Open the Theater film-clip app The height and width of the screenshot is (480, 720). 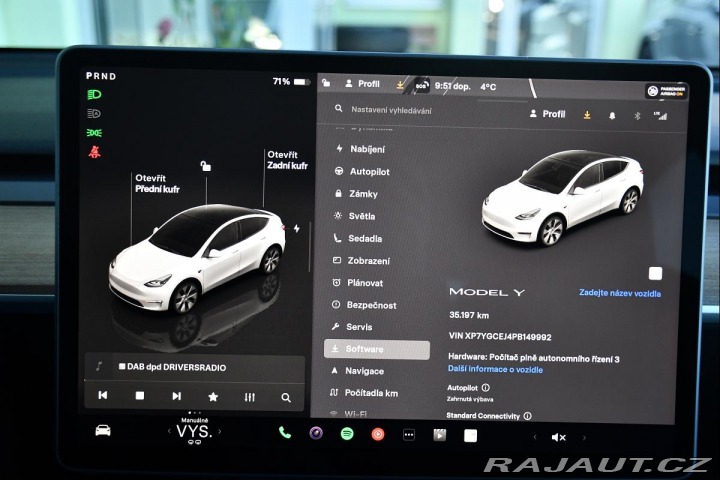point(439,435)
